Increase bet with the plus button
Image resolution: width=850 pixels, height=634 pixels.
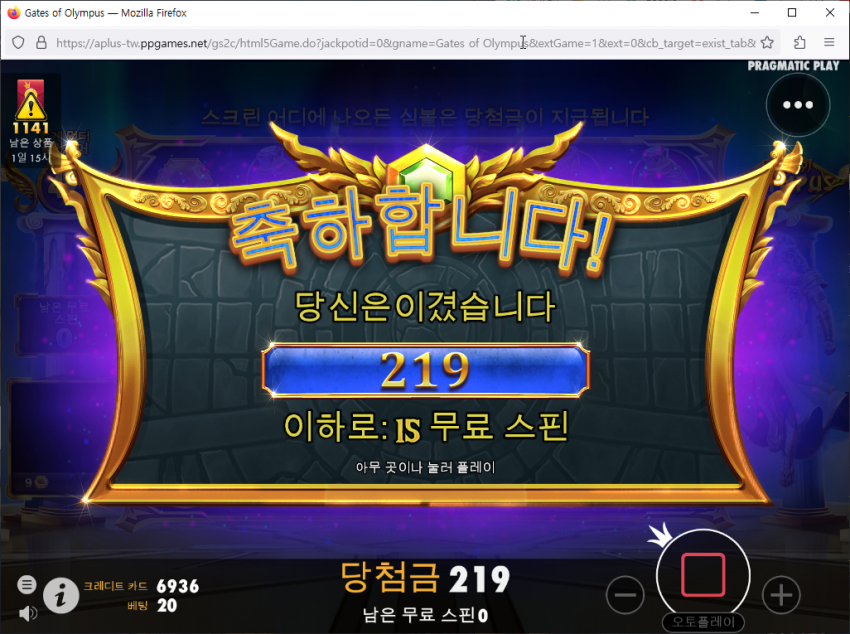click(x=781, y=595)
